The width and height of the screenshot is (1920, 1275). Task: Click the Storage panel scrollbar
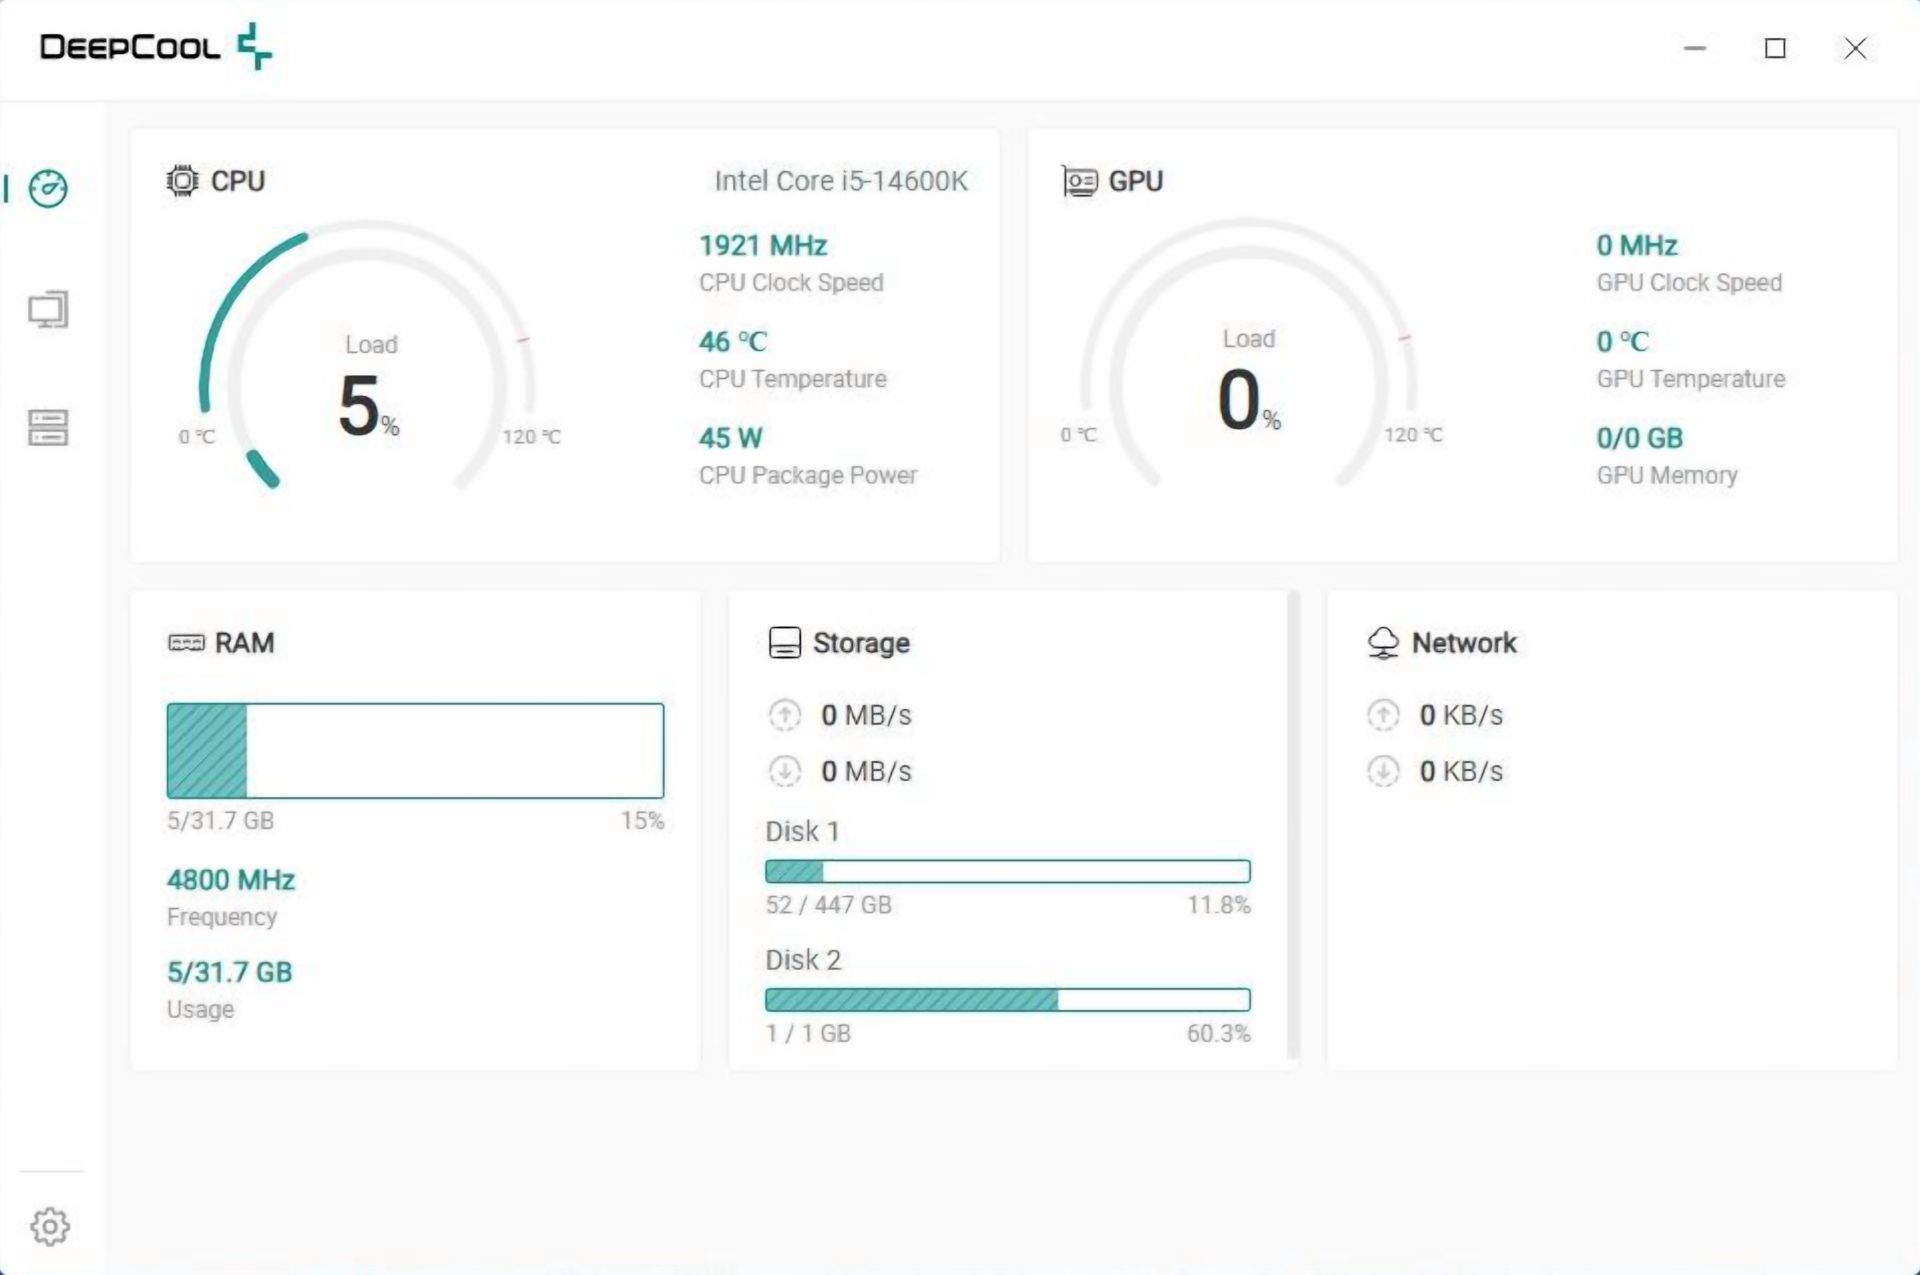point(1293,825)
